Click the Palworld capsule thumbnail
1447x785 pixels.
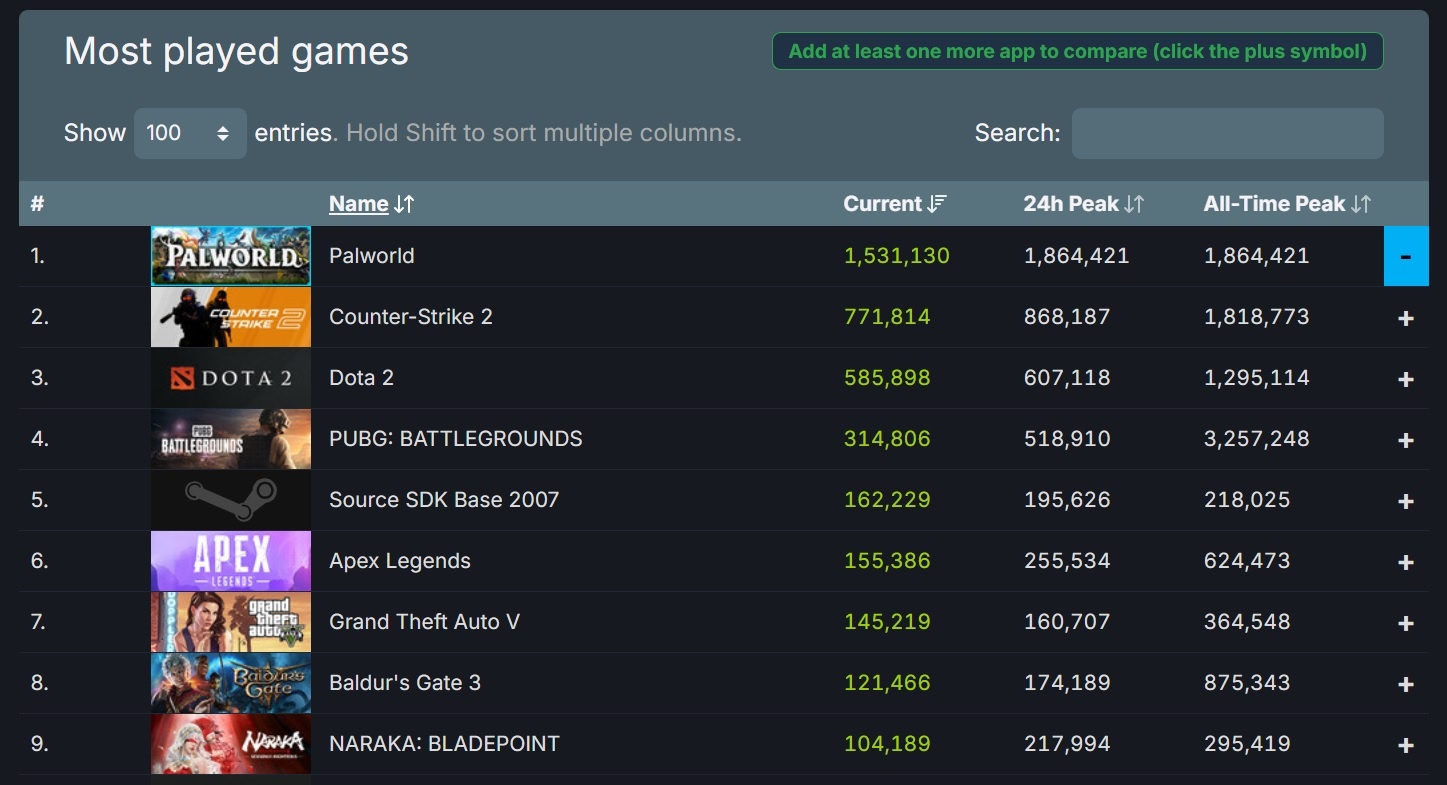(230, 256)
